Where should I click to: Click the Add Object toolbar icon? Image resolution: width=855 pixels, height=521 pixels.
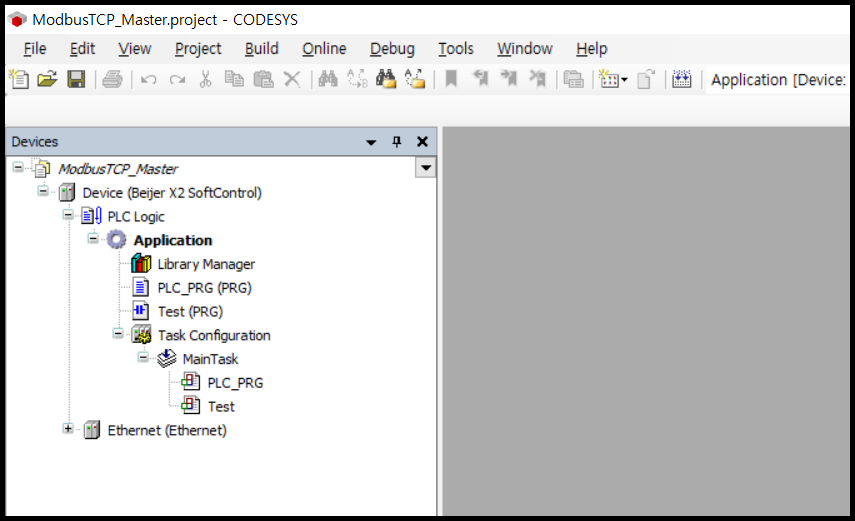[x=609, y=80]
